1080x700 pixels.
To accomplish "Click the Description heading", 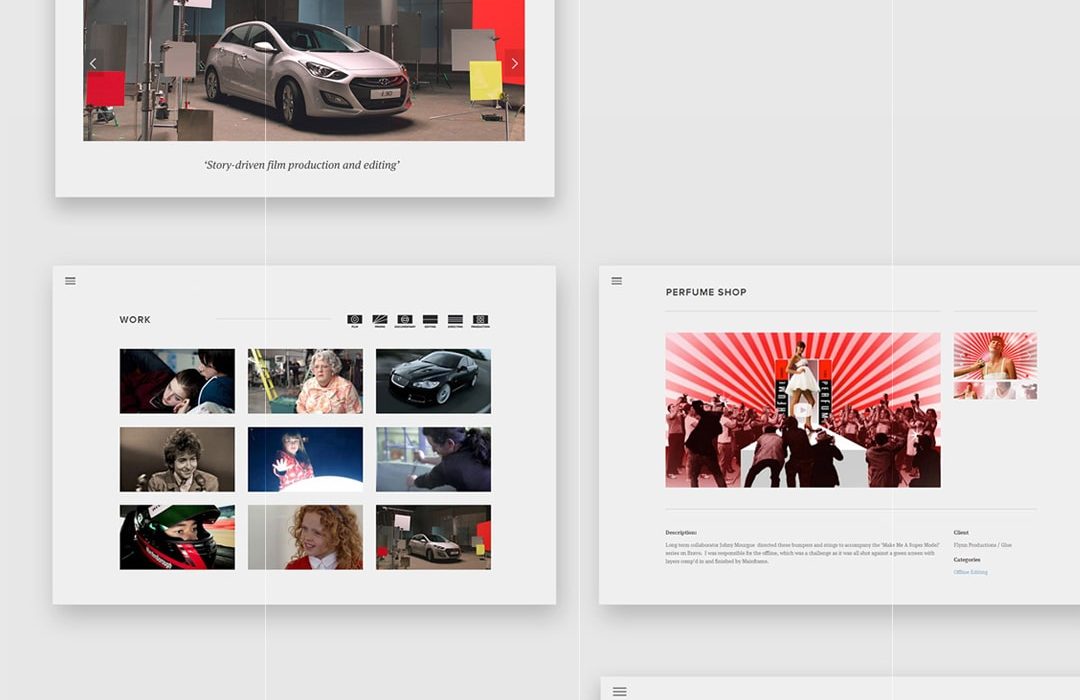I will [x=681, y=533].
